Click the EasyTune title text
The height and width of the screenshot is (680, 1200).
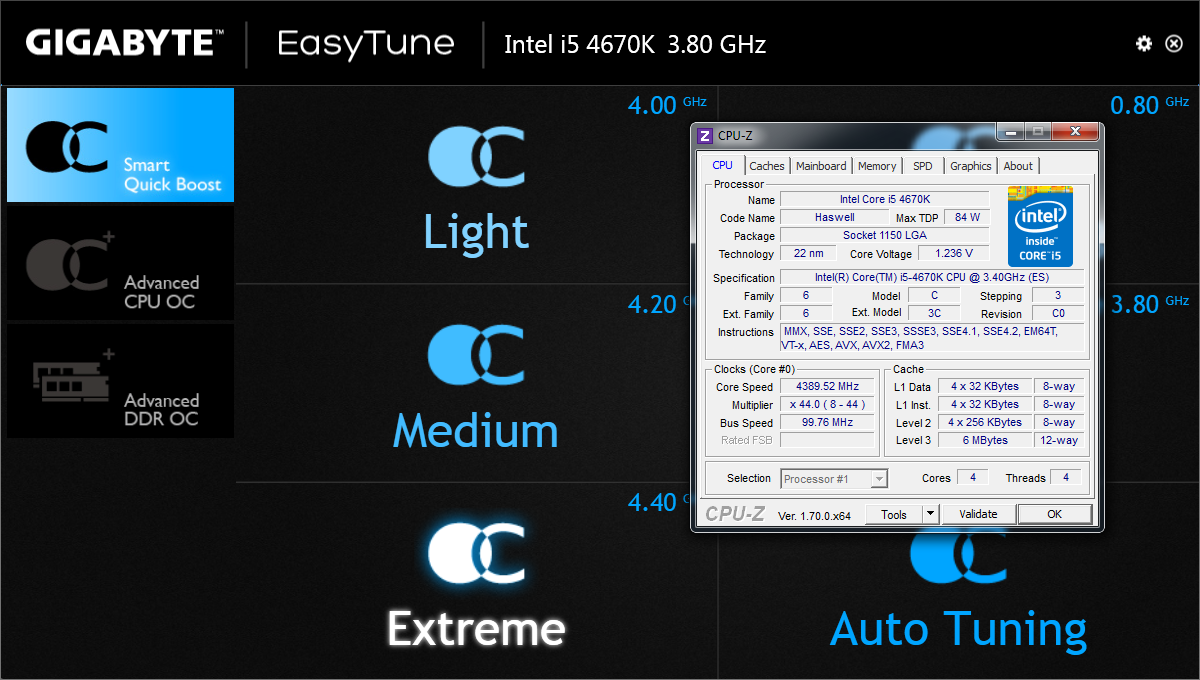(x=366, y=44)
